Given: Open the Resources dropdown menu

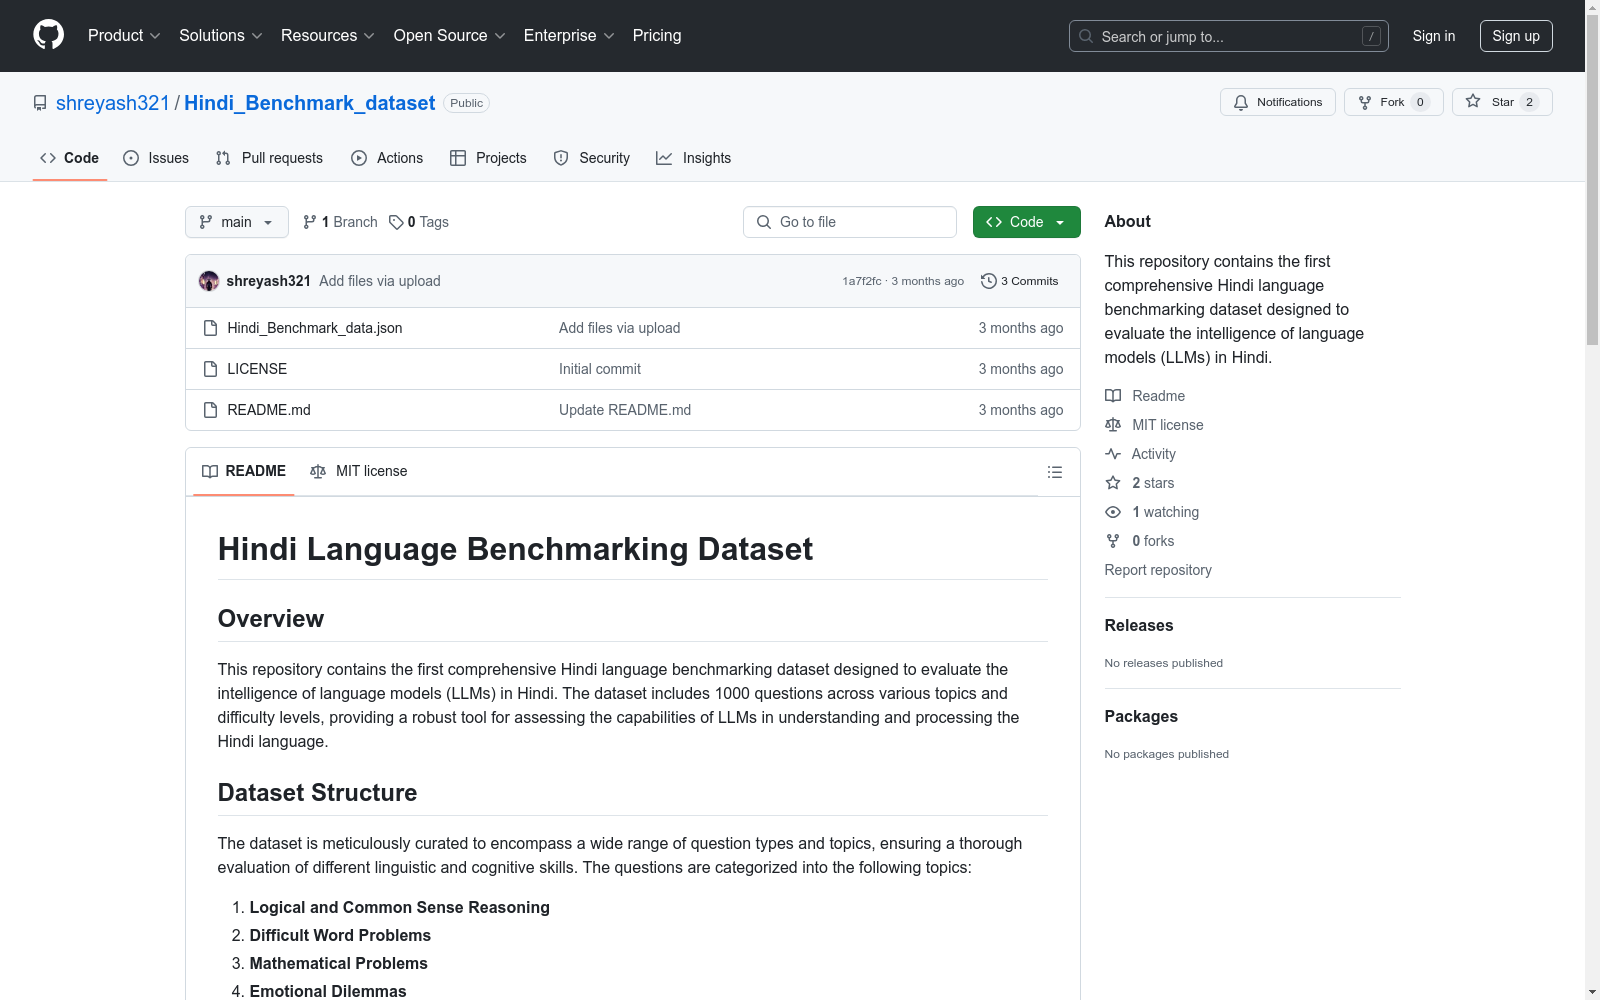Looking at the screenshot, I should (328, 35).
